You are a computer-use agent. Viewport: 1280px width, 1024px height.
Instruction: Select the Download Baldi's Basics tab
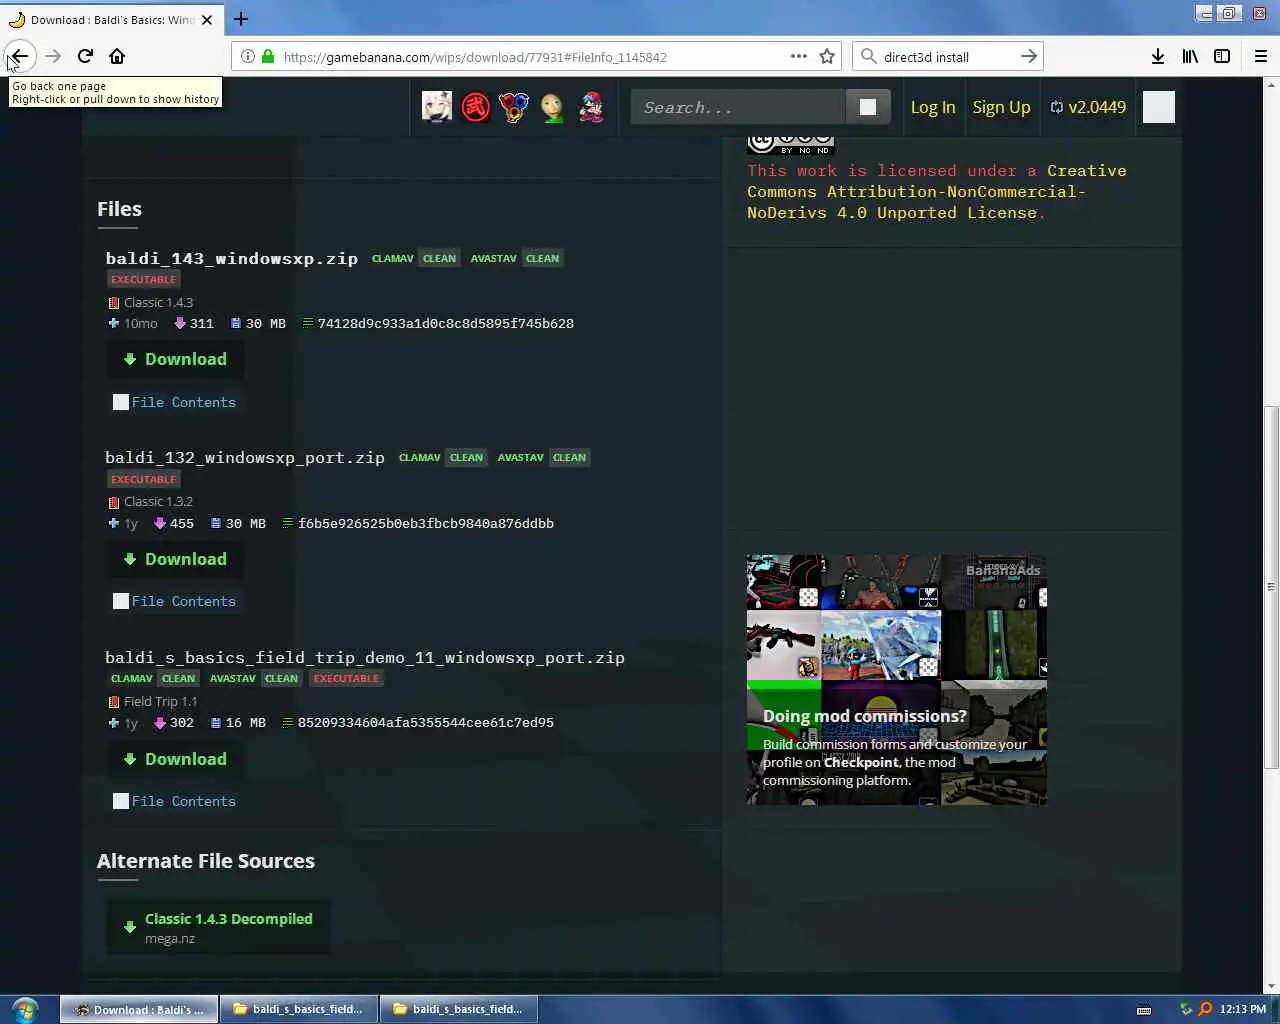(111, 19)
